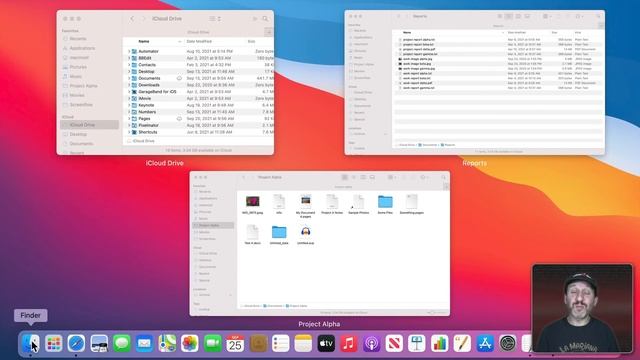Expand the Documents folder in iCloud Drive list

click(x=129, y=78)
